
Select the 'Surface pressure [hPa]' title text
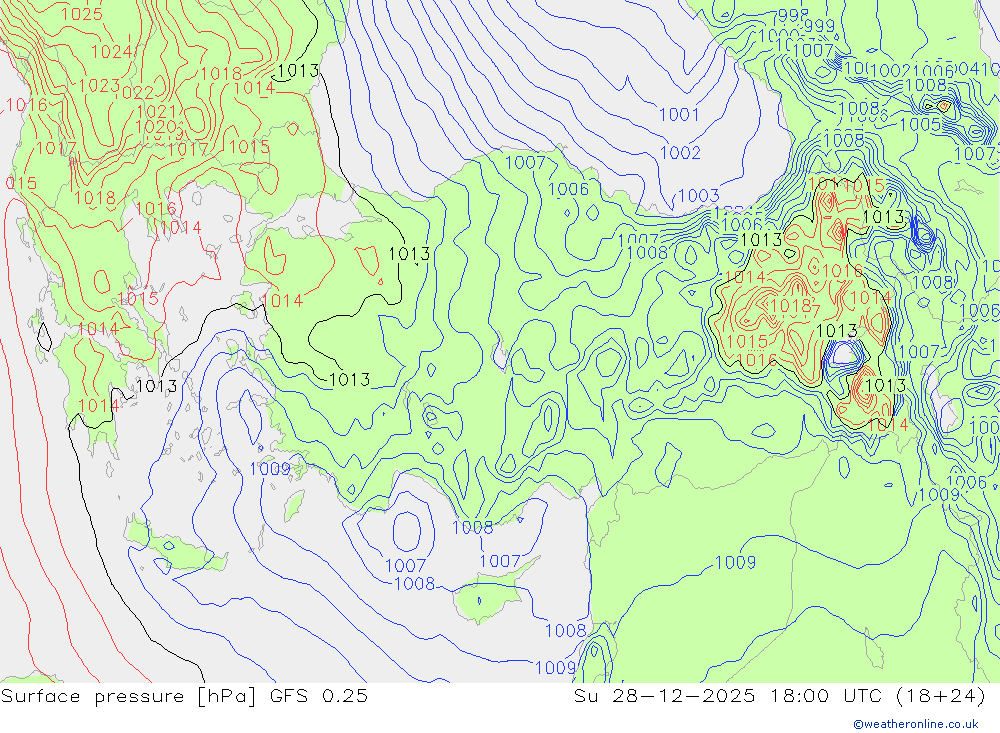129,695
